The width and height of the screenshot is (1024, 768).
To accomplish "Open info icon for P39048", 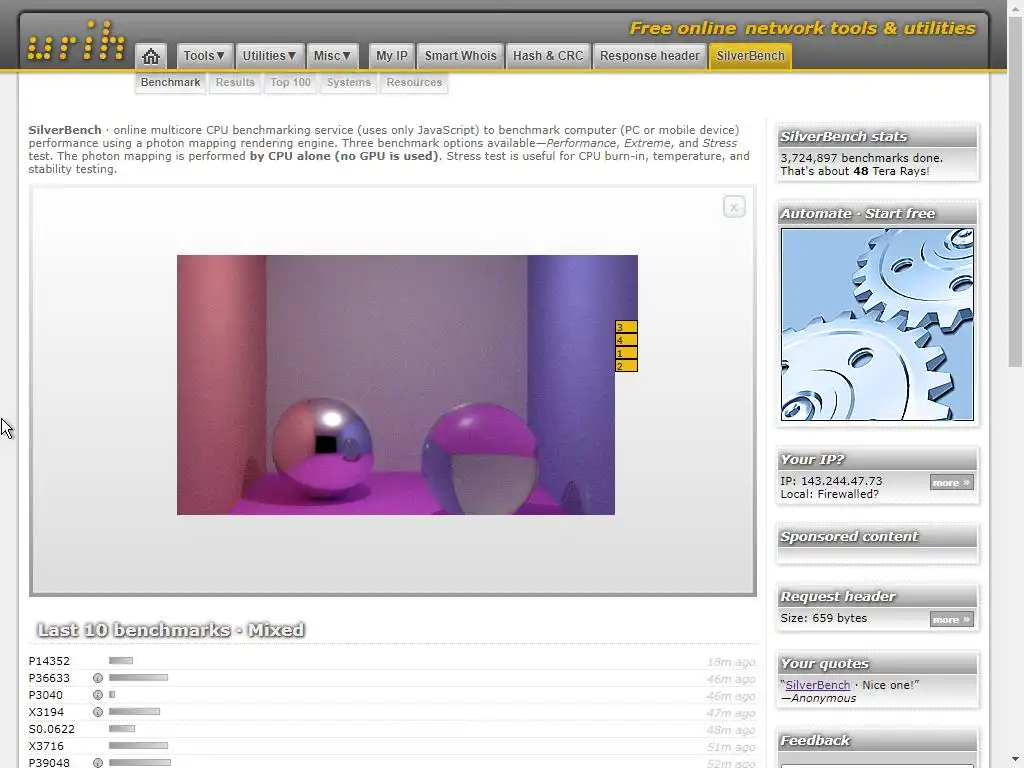I will pos(98,763).
